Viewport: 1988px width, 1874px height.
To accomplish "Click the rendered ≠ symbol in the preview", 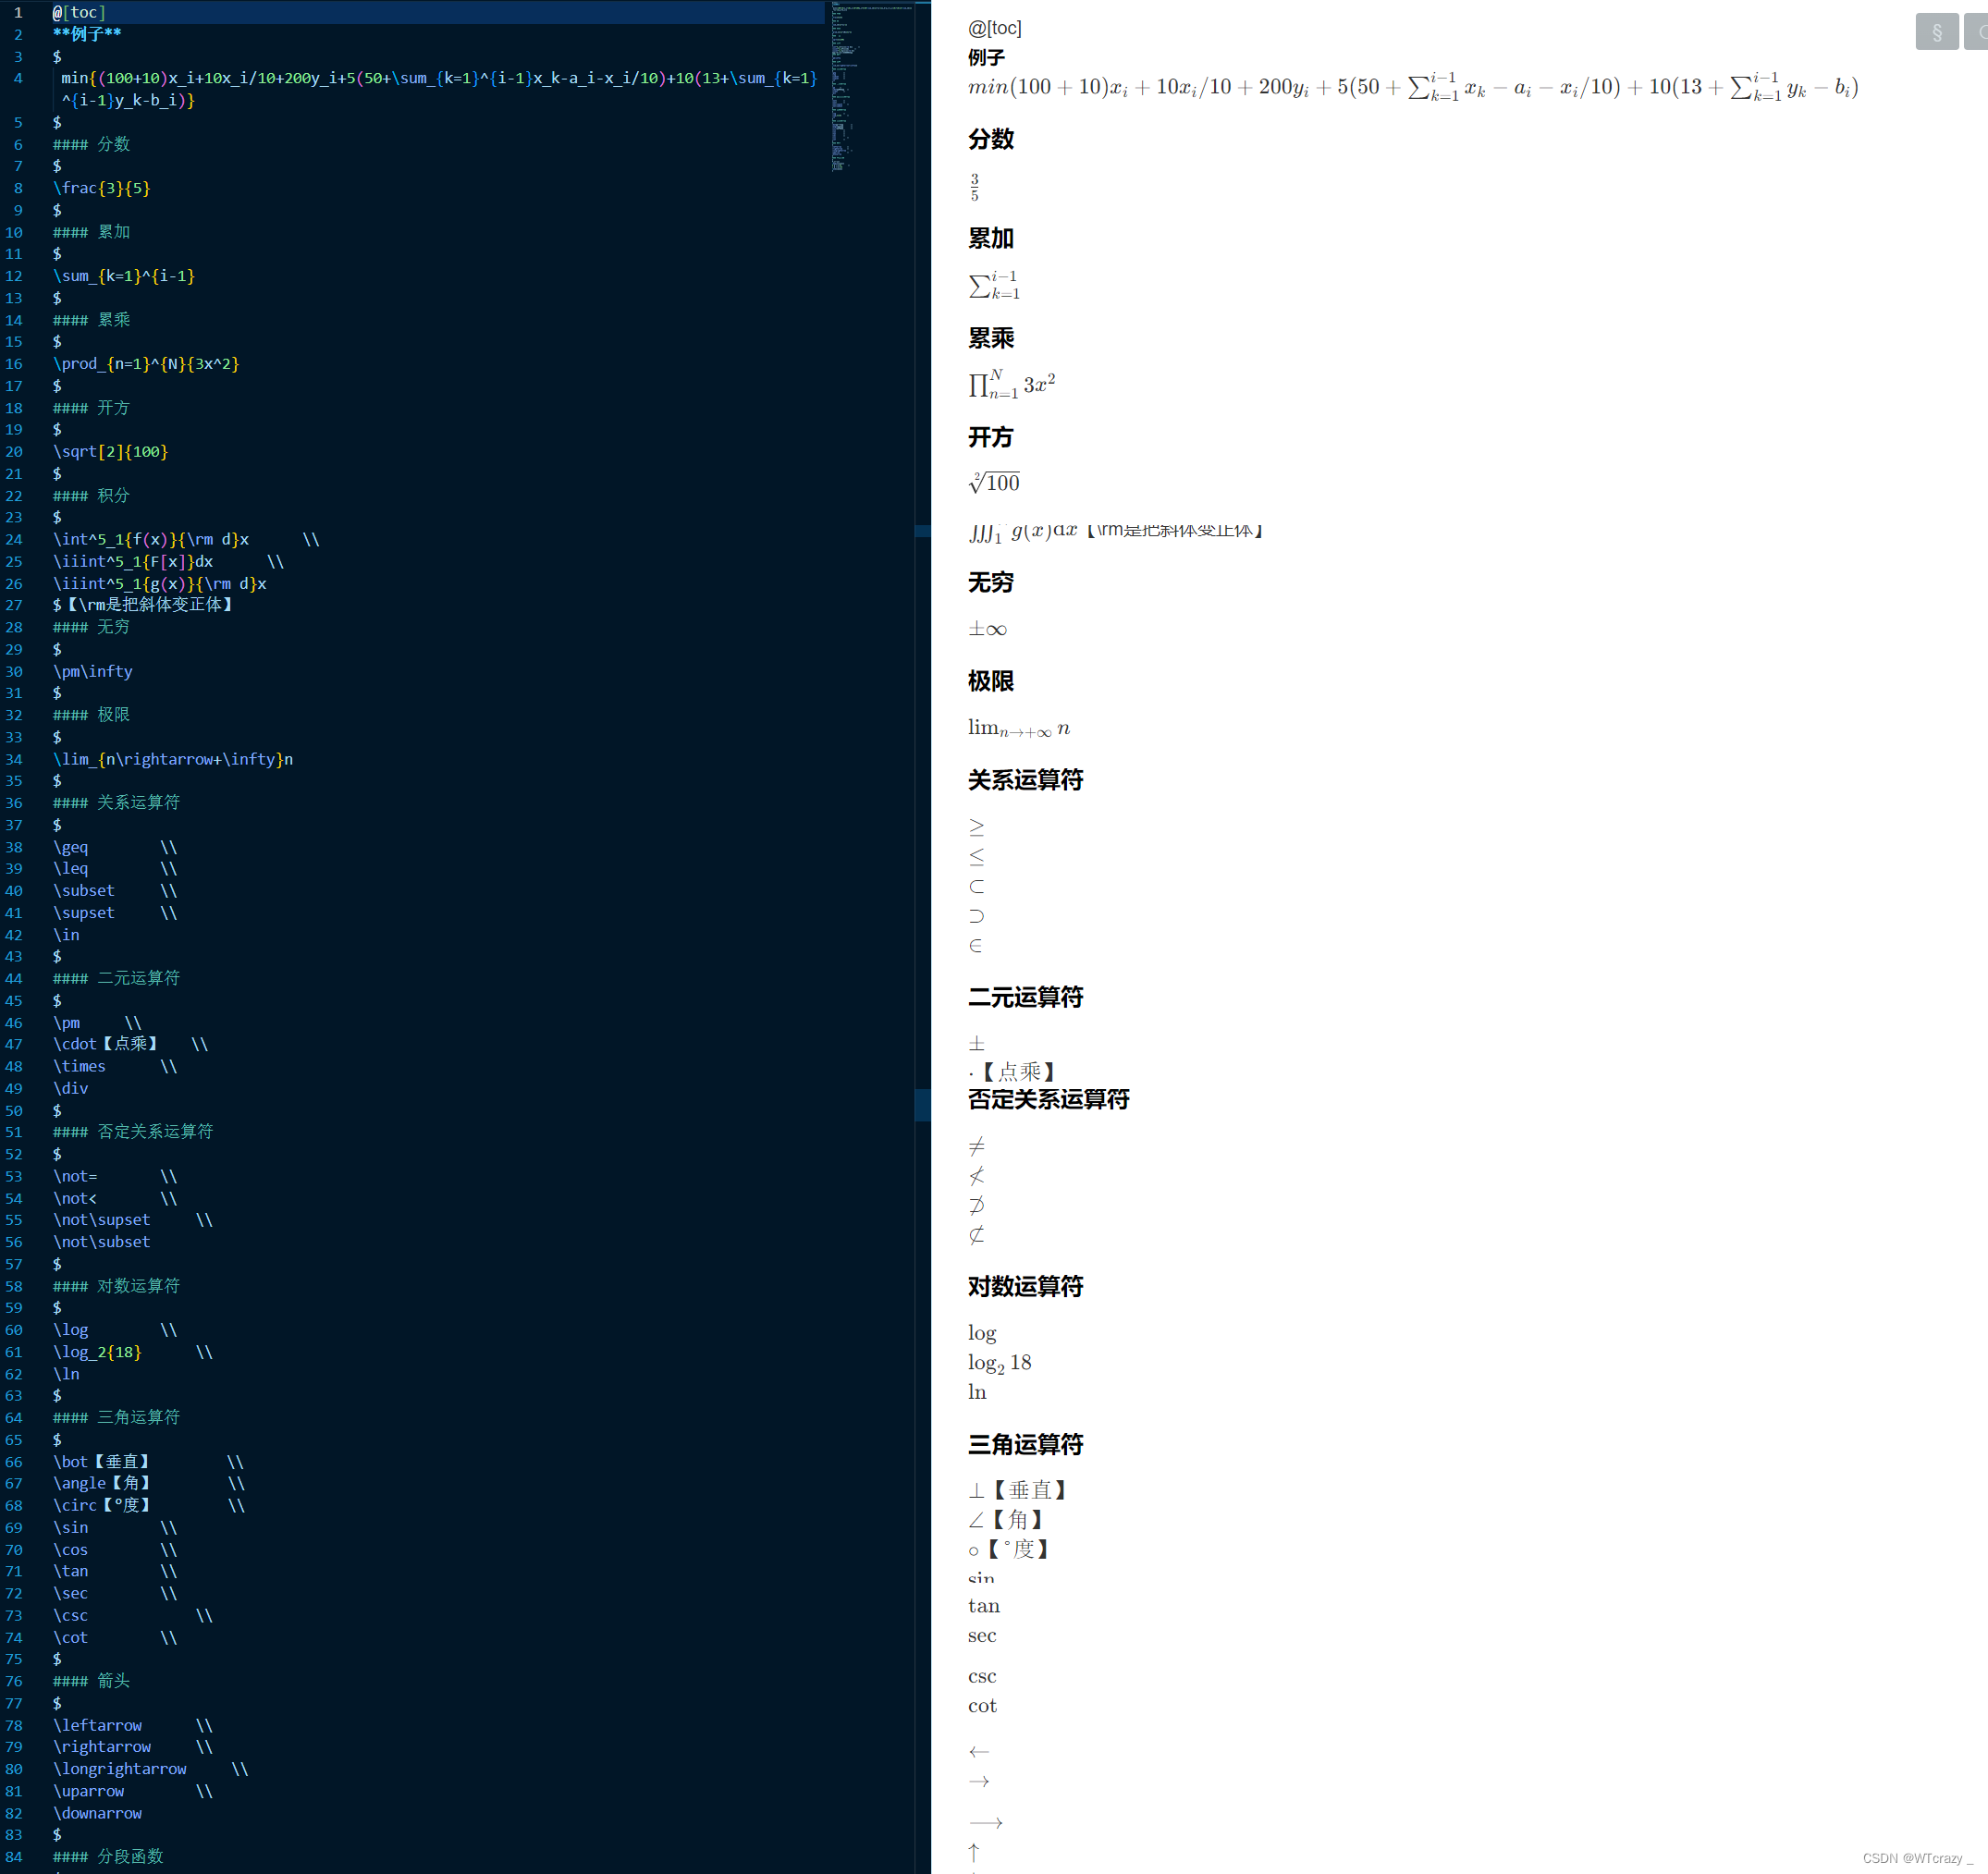I will (x=977, y=1146).
